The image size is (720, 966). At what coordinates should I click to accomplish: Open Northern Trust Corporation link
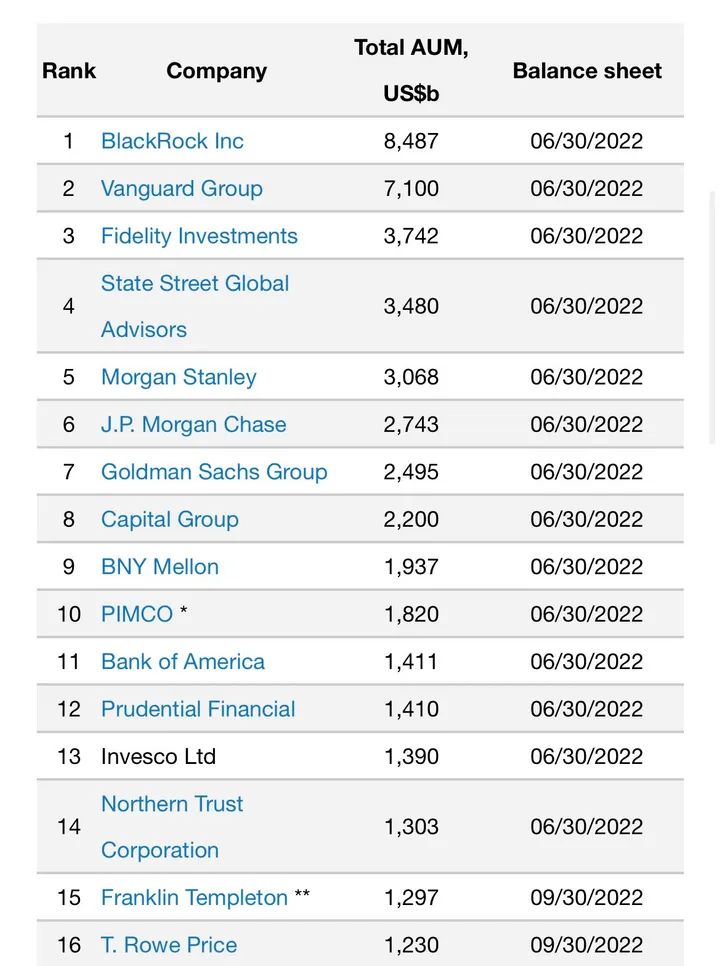(172, 805)
